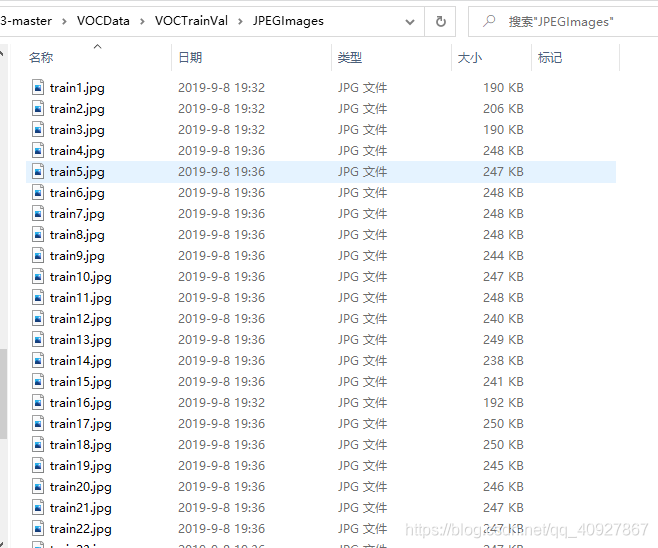Expand the chevron after VOCTrainVal breadcrumb
Image resolution: width=658 pixels, height=548 pixels.
[240, 21]
